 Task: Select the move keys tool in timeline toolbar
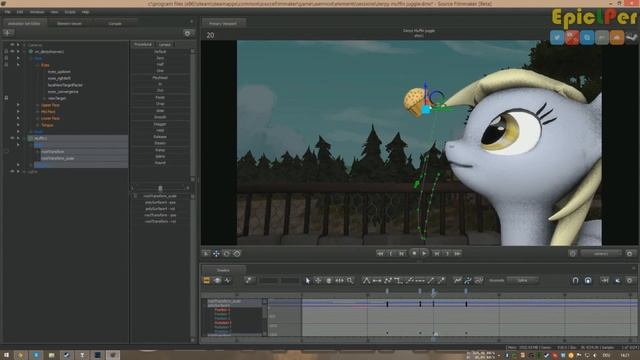pos(318,280)
